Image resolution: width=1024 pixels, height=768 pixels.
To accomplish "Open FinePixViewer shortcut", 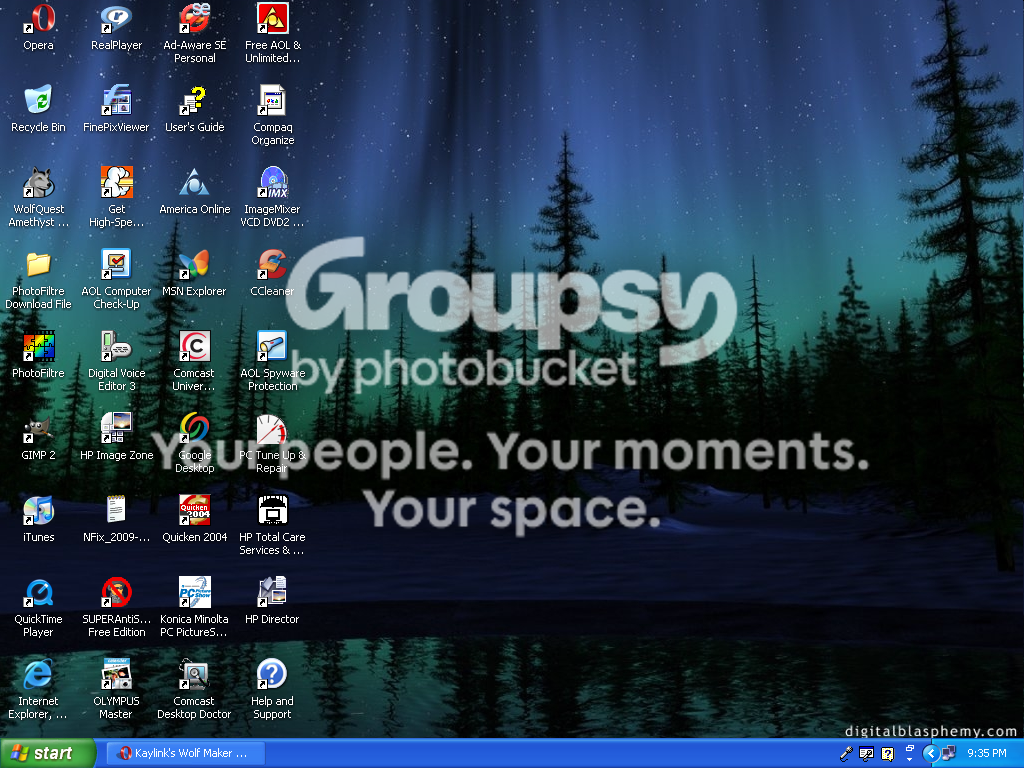I will [116, 101].
